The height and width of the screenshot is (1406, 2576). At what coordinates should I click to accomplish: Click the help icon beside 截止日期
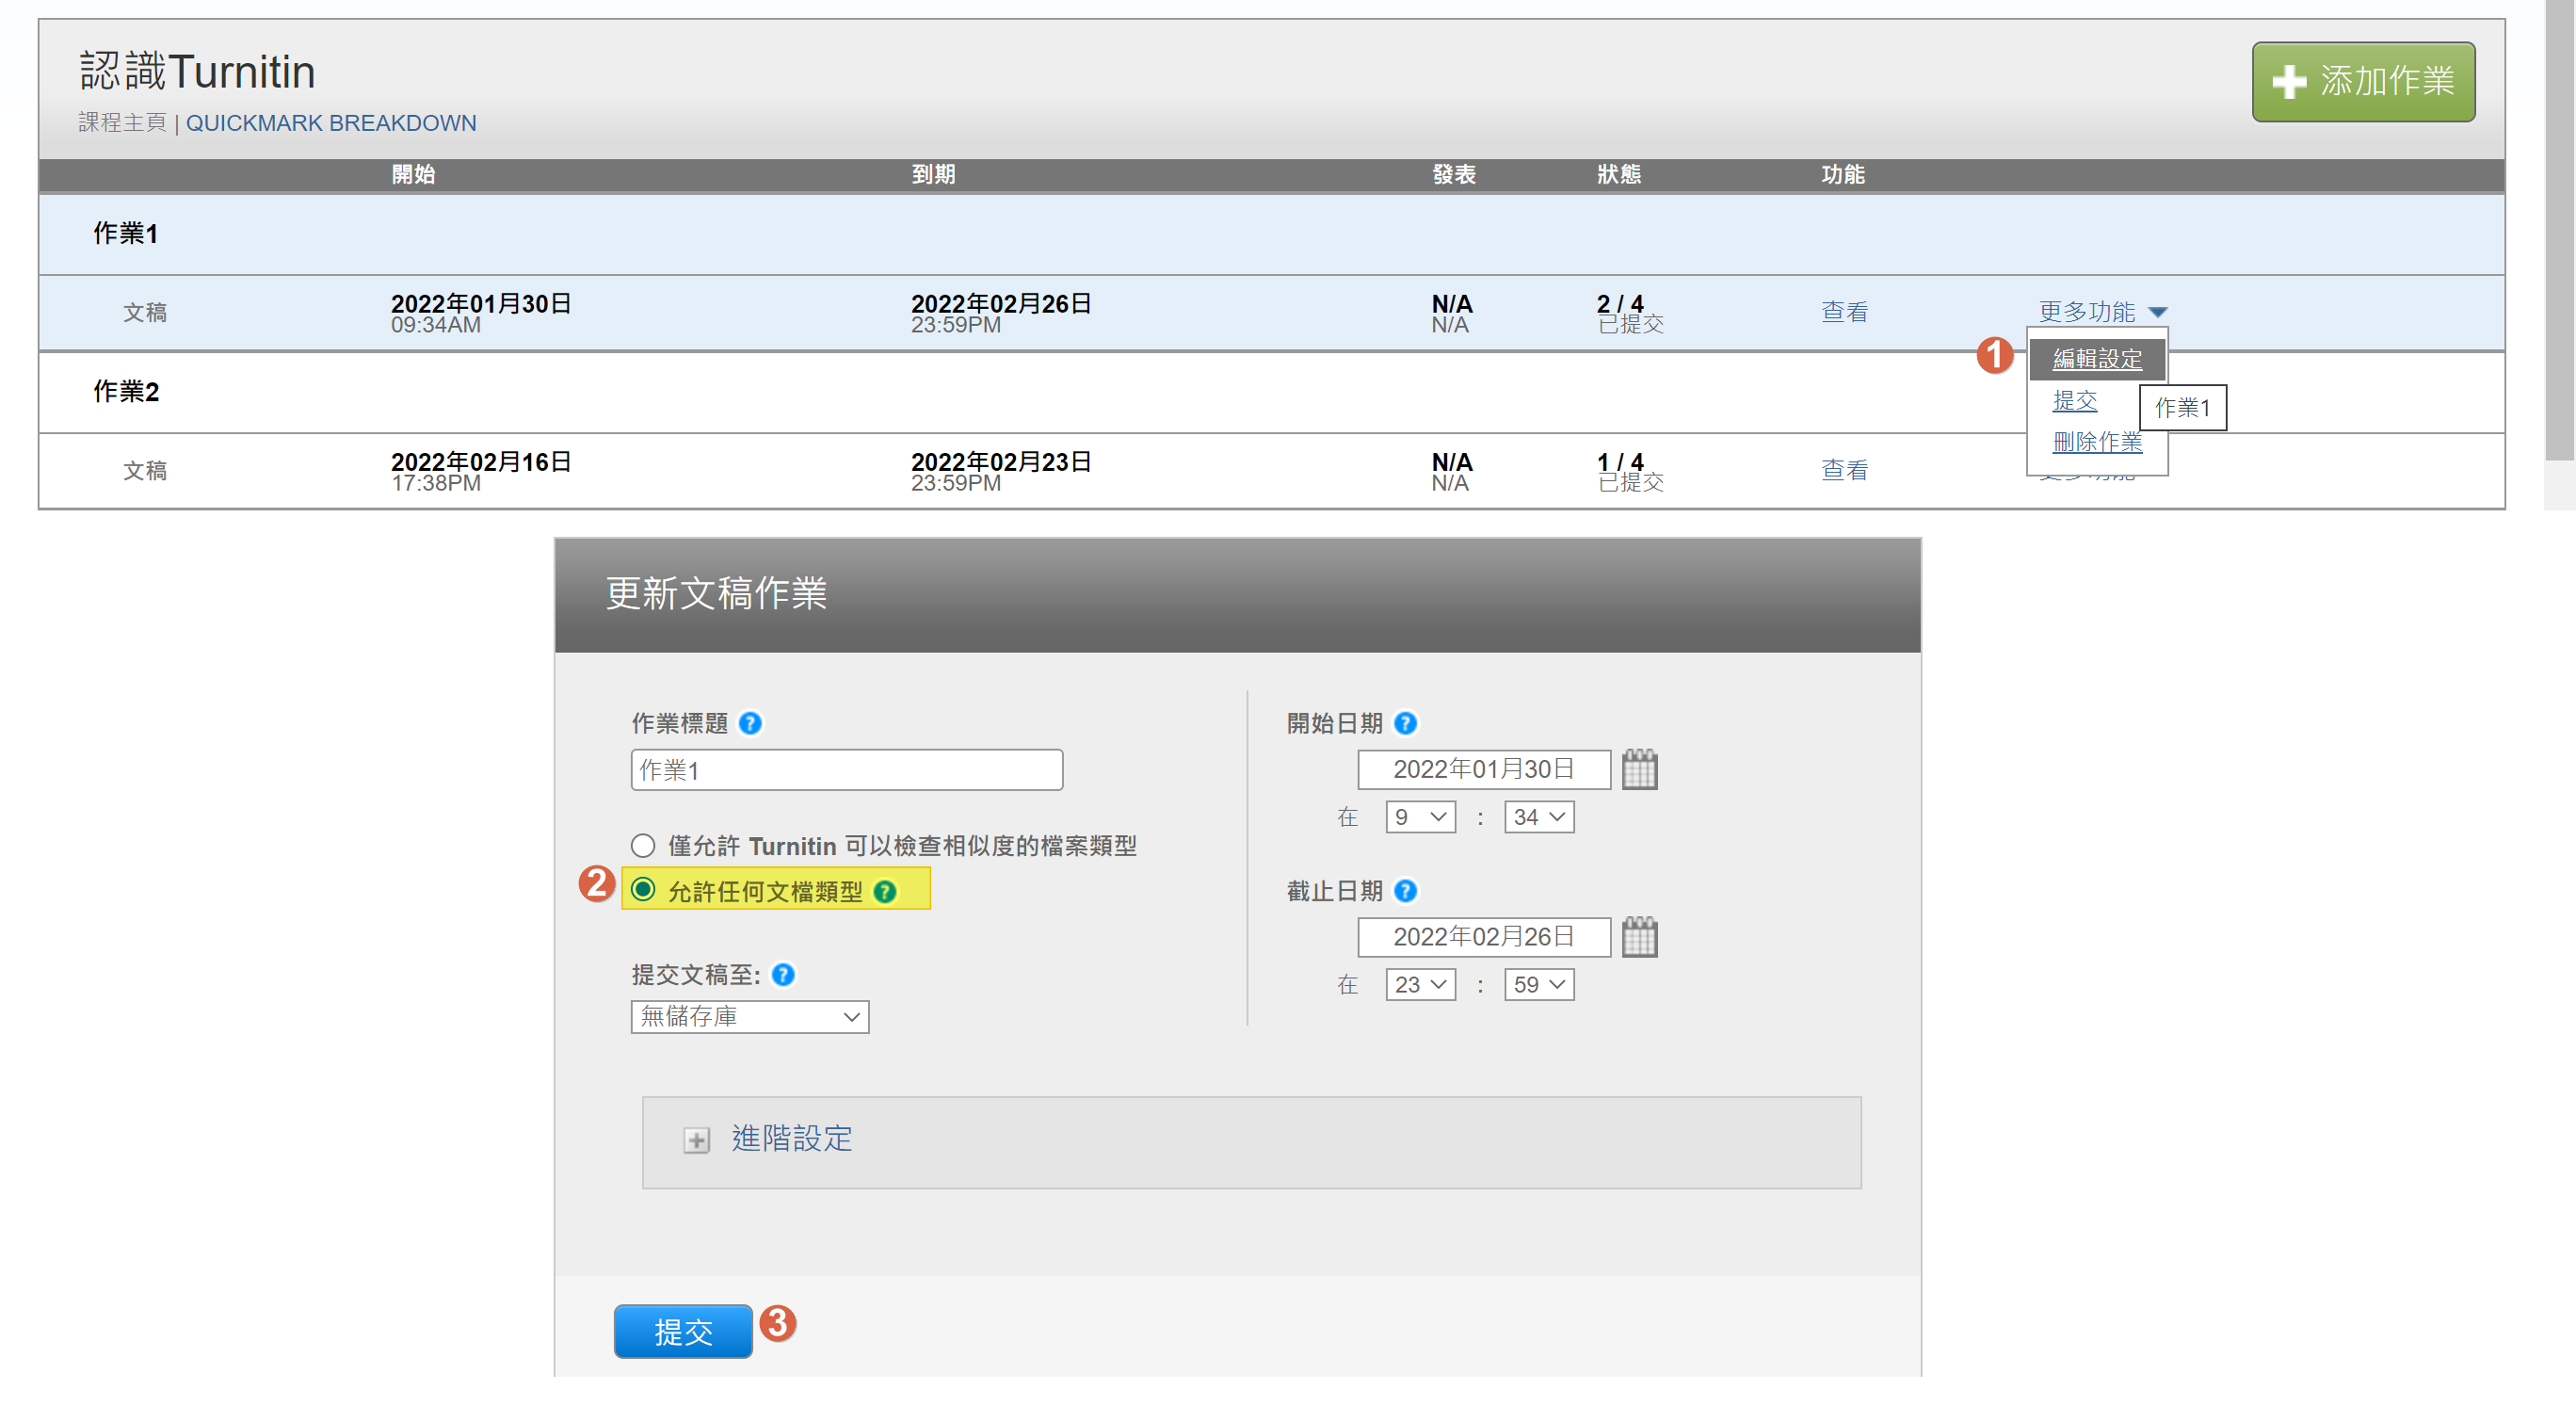[1405, 891]
